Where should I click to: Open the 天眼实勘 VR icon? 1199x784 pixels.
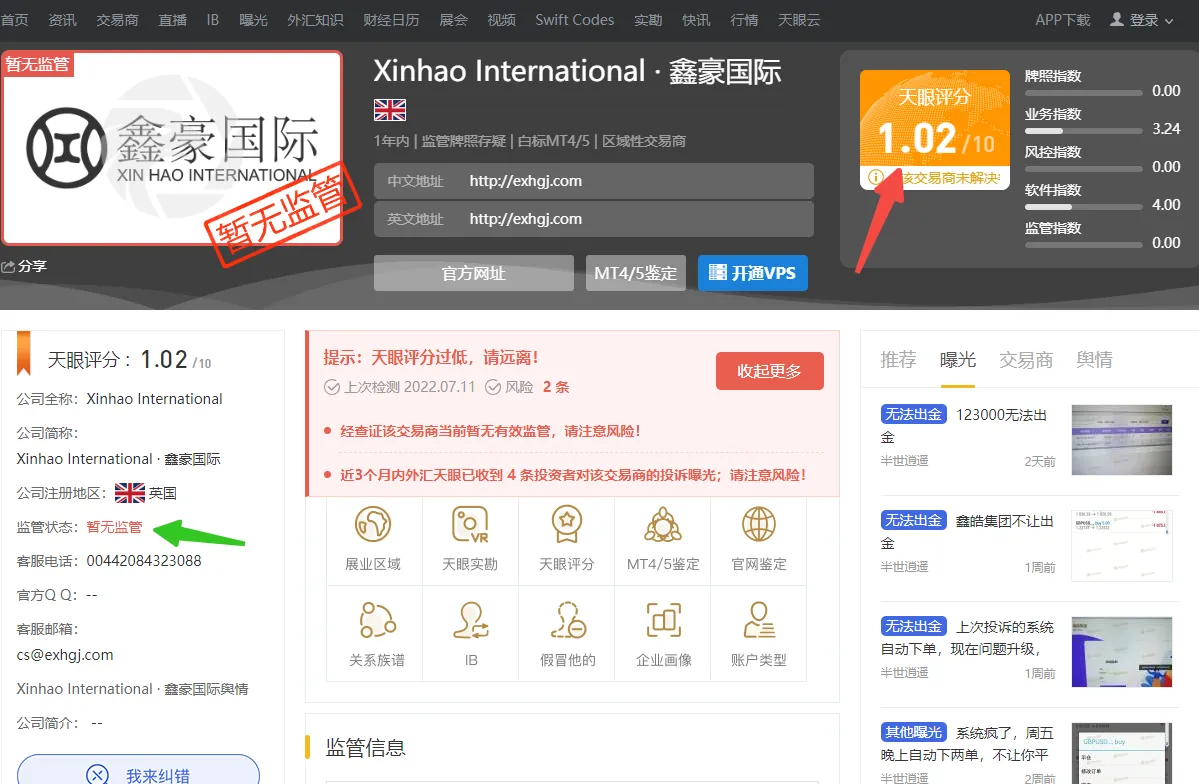click(470, 525)
